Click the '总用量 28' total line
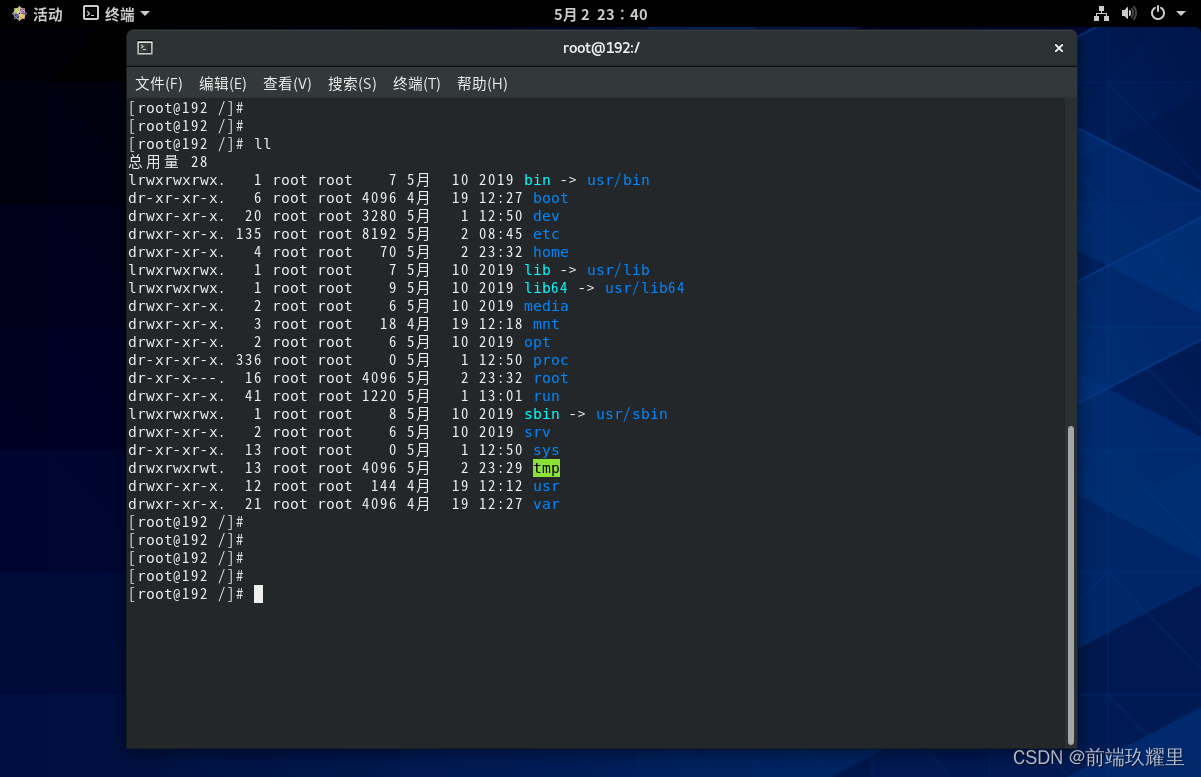Image resolution: width=1201 pixels, height=777 pixels. pyautogui.click(x=168, y=162)
